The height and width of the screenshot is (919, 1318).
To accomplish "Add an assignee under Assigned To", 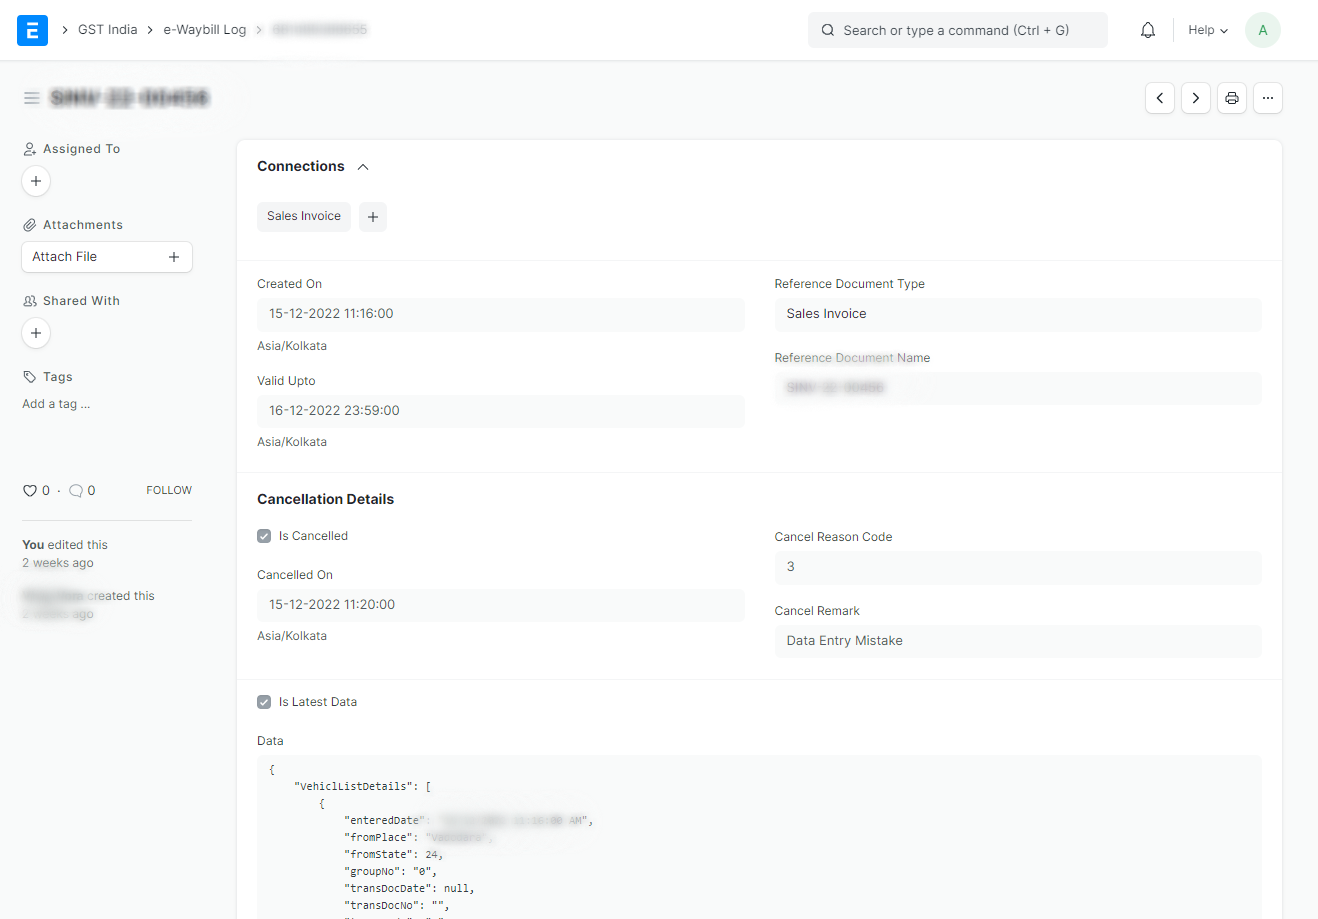I will pos(36,181).
